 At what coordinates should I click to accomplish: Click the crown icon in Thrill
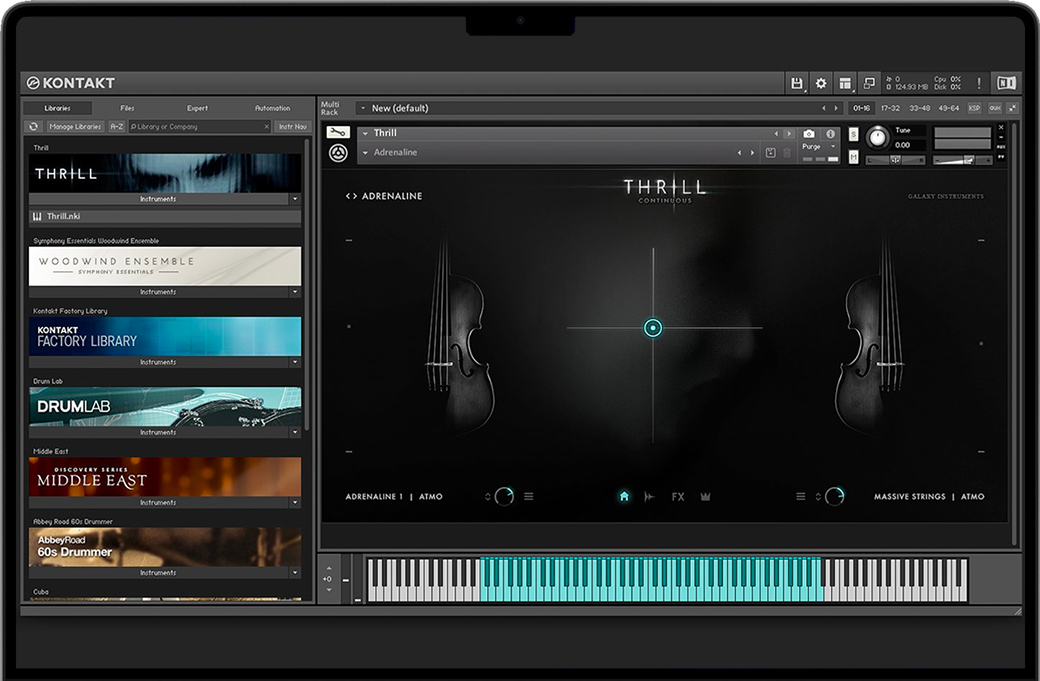pos(705,496)
